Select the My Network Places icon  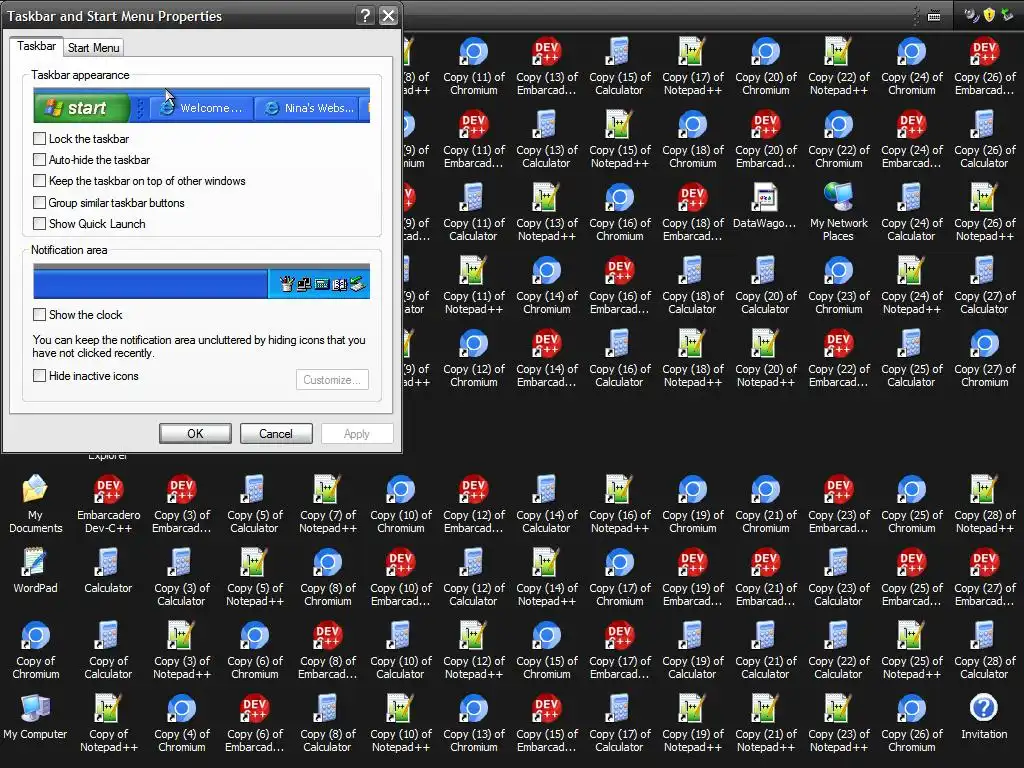pos(839,212)
